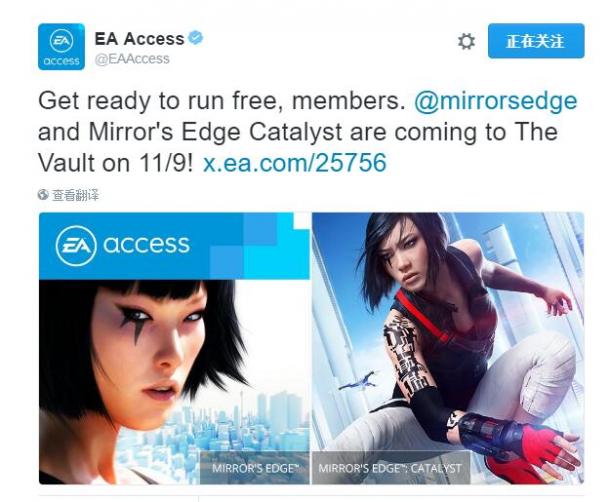The image size is (610, 502).
Task: Click the 'access' wordmark in the blue banner
Action: (x=146, y=245)
